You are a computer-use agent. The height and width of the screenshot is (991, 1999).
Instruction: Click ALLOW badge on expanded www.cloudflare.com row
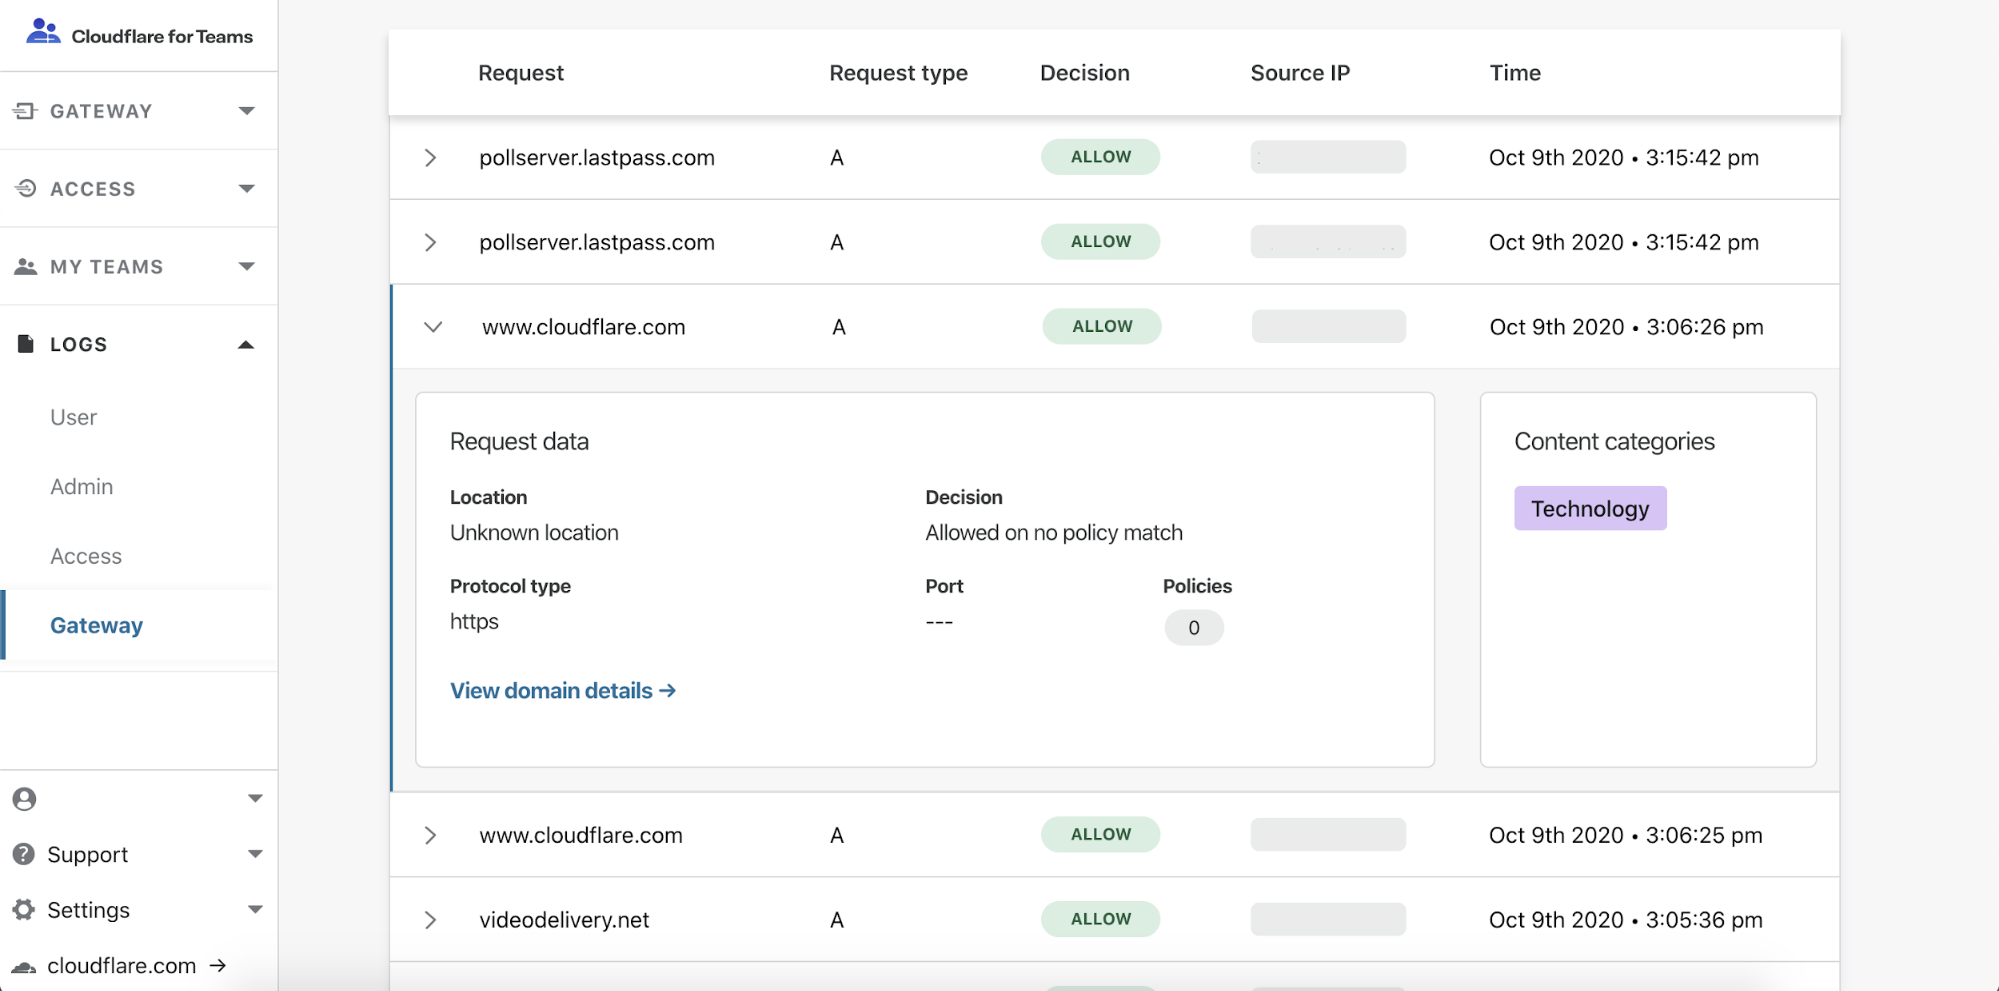[x=1102, y=326]
